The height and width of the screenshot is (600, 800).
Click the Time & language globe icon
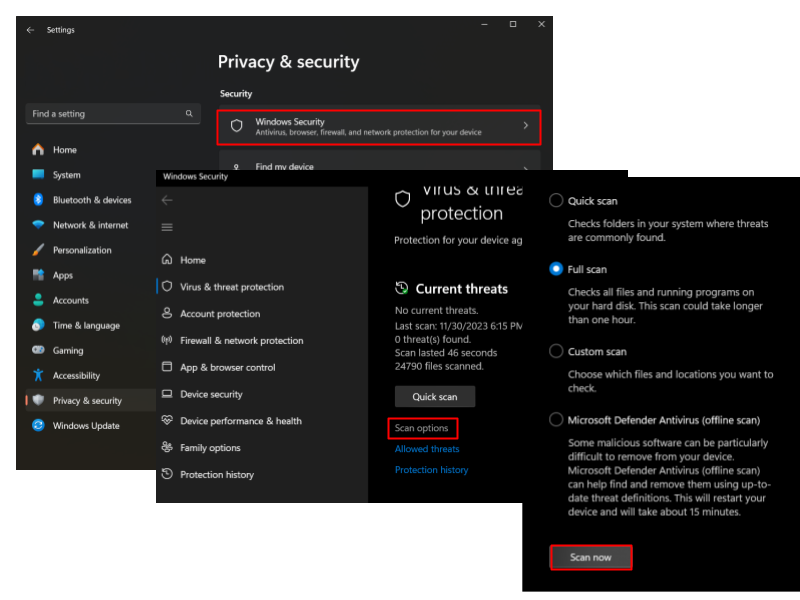click(38, 325)
